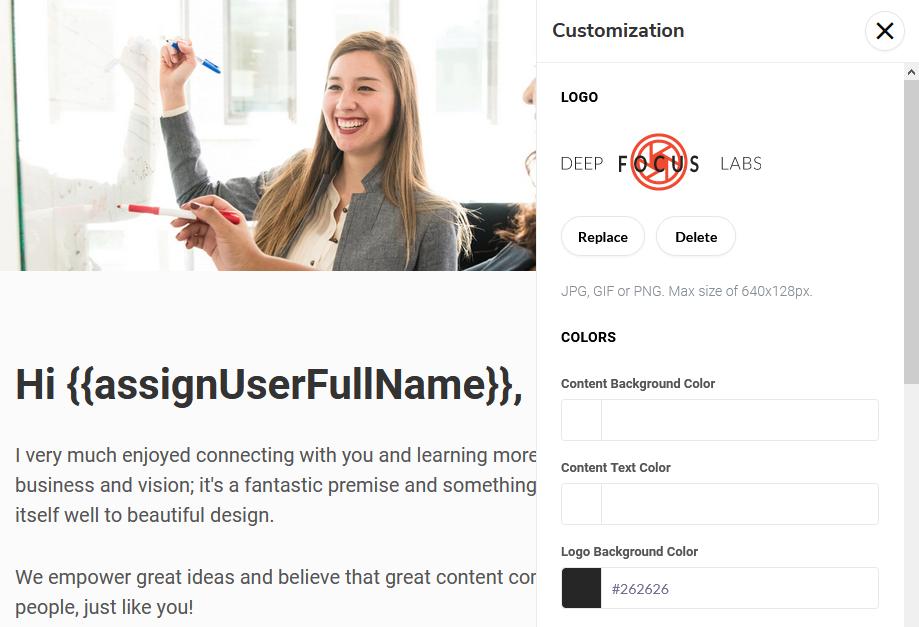Image resolution: width=919 pixels, height=627 pixels.
Task: Click the Replace logo button
Action: [x=603, y=237]
